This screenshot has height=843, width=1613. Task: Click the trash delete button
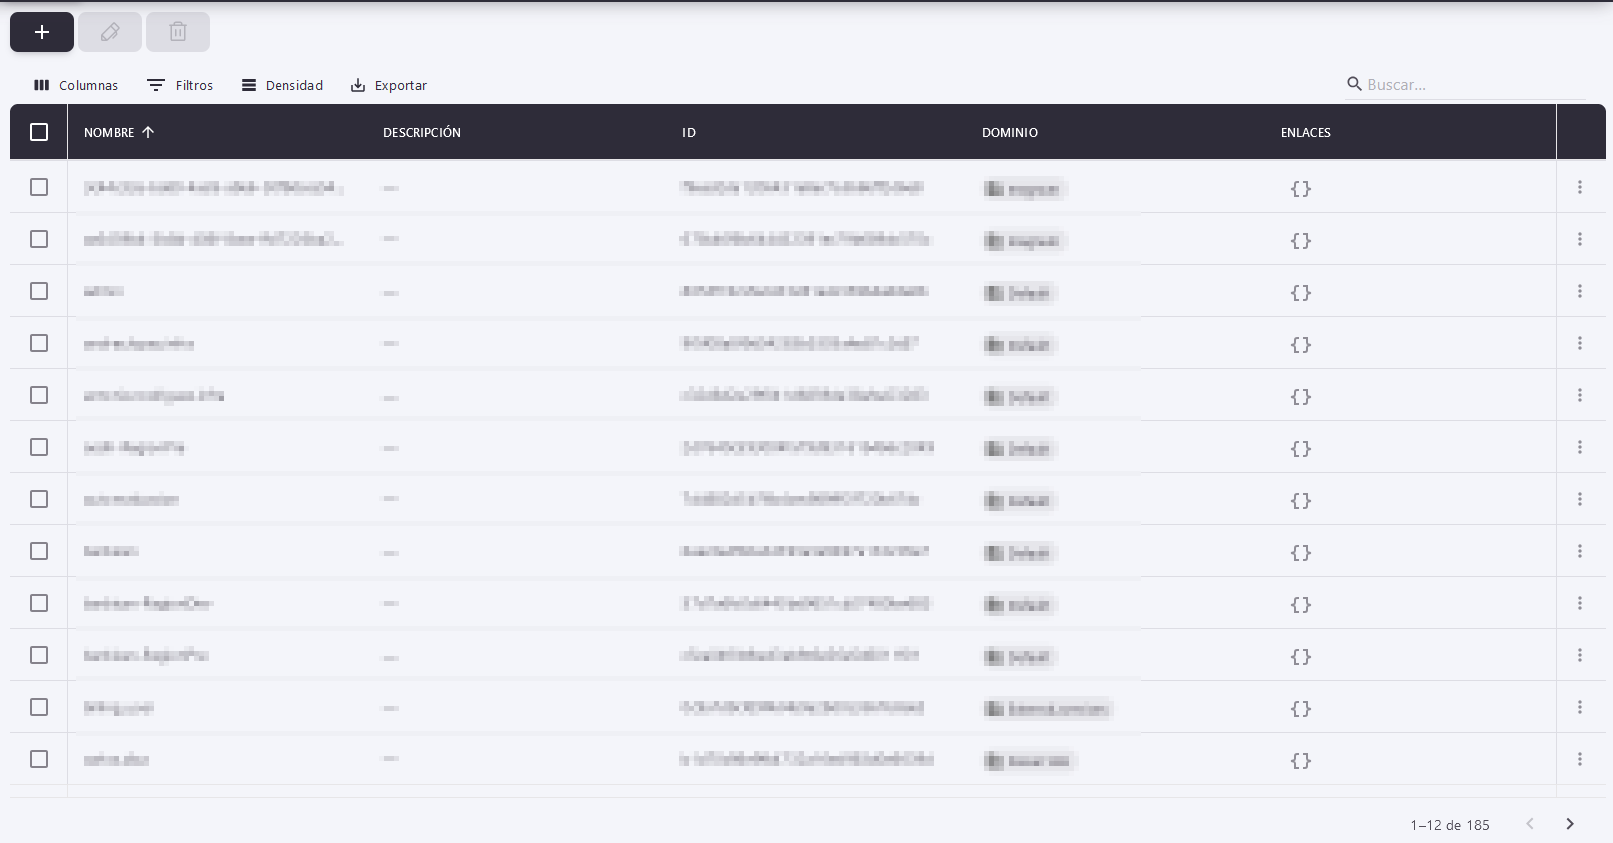click(178, 32)
